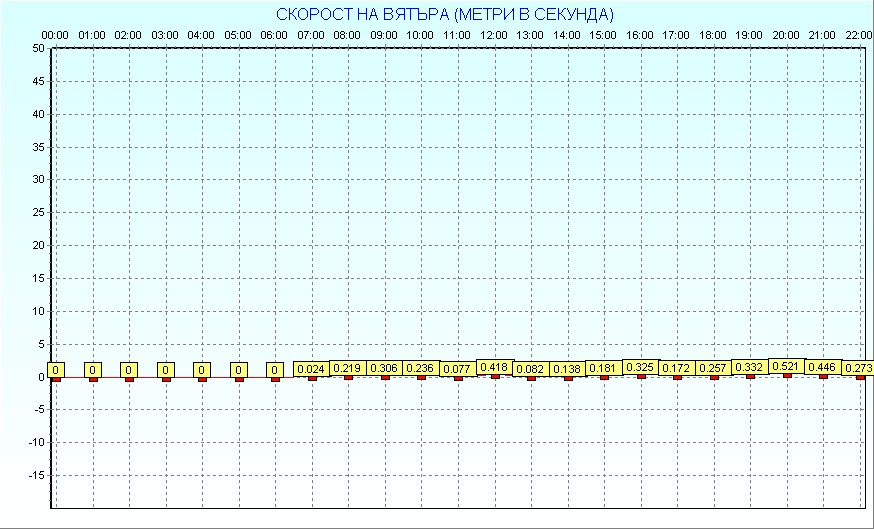874x529 pixels.
Task: Click the 12:00 time axis label
Action: (494, 35)
